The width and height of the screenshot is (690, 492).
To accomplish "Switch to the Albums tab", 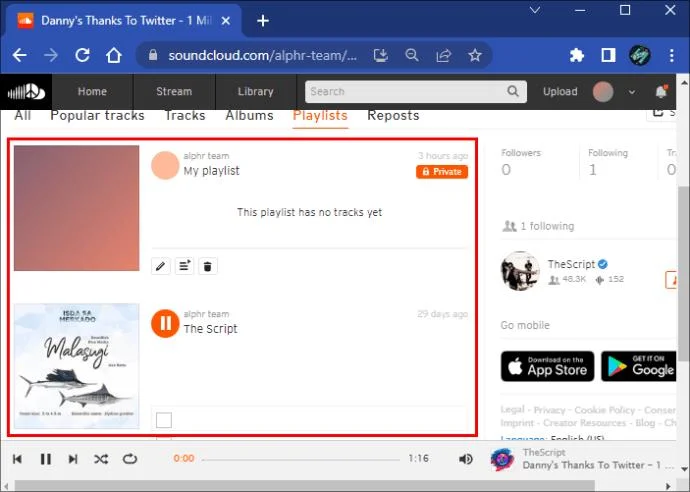I will (x=250, y=115).
